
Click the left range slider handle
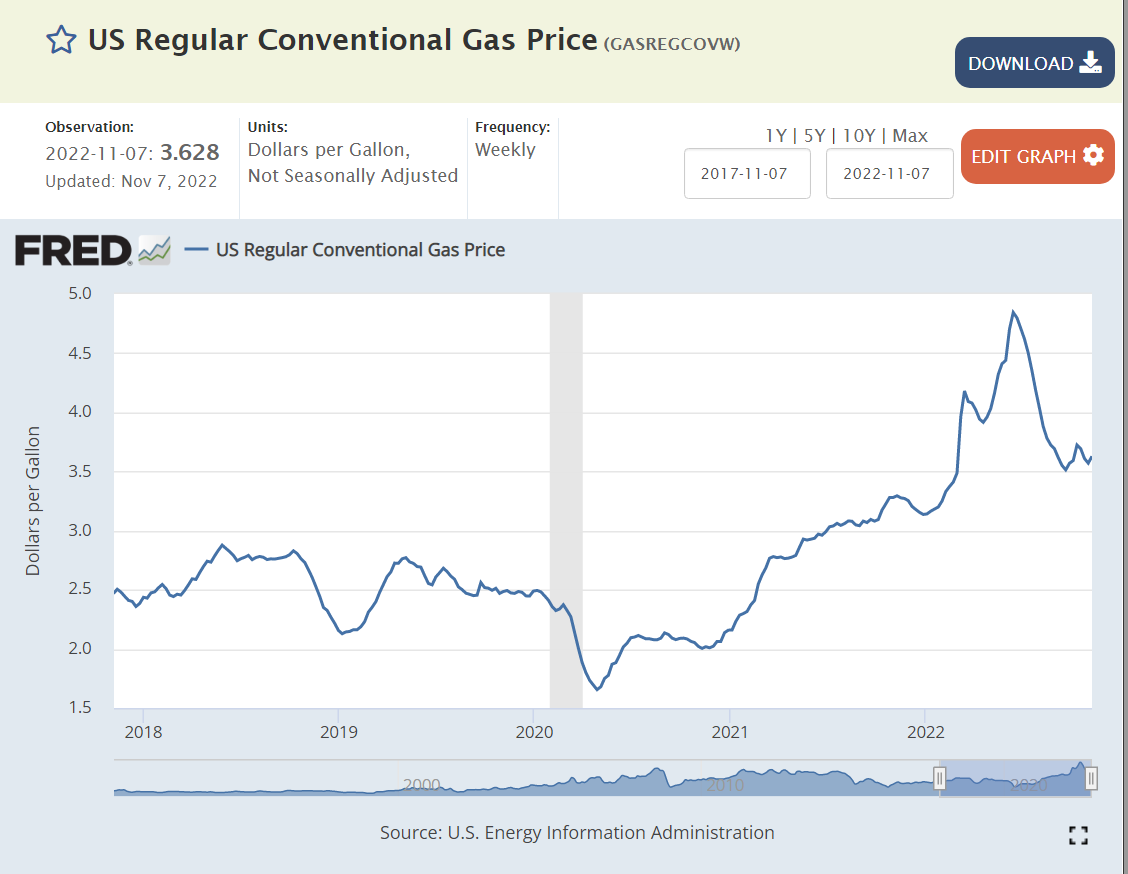[940, 778]
